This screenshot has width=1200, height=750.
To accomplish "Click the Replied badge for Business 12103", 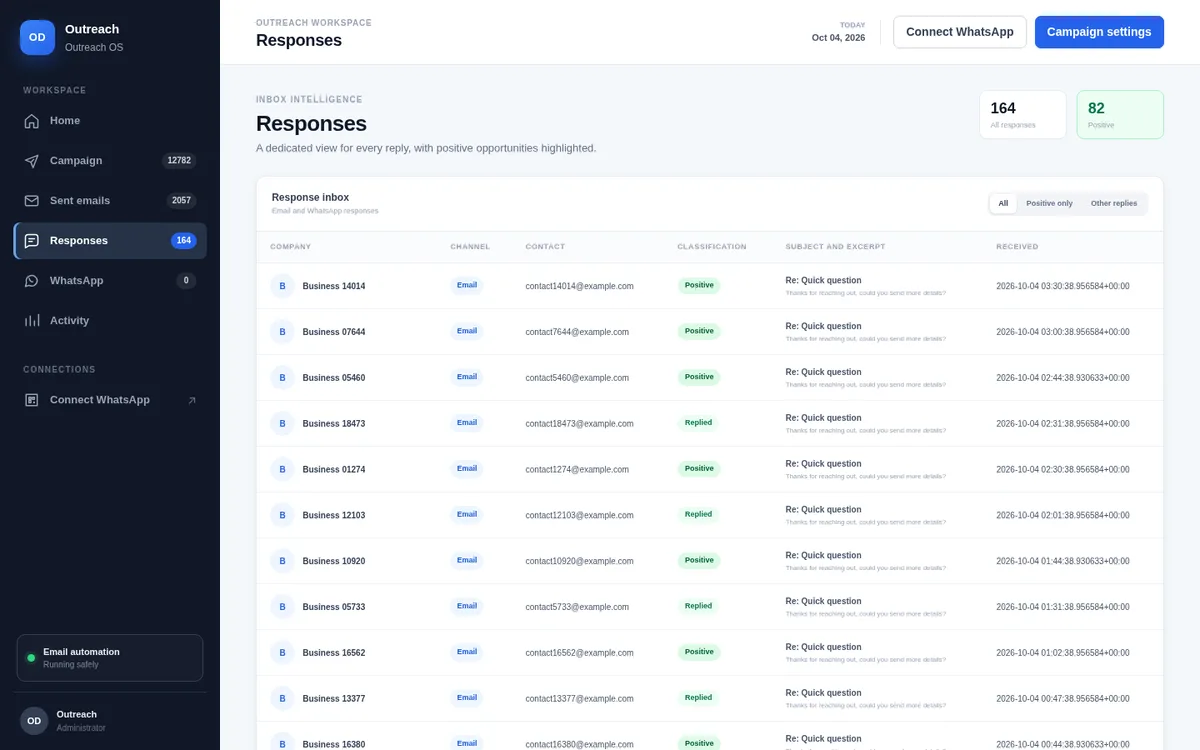I will coord(699,515).
